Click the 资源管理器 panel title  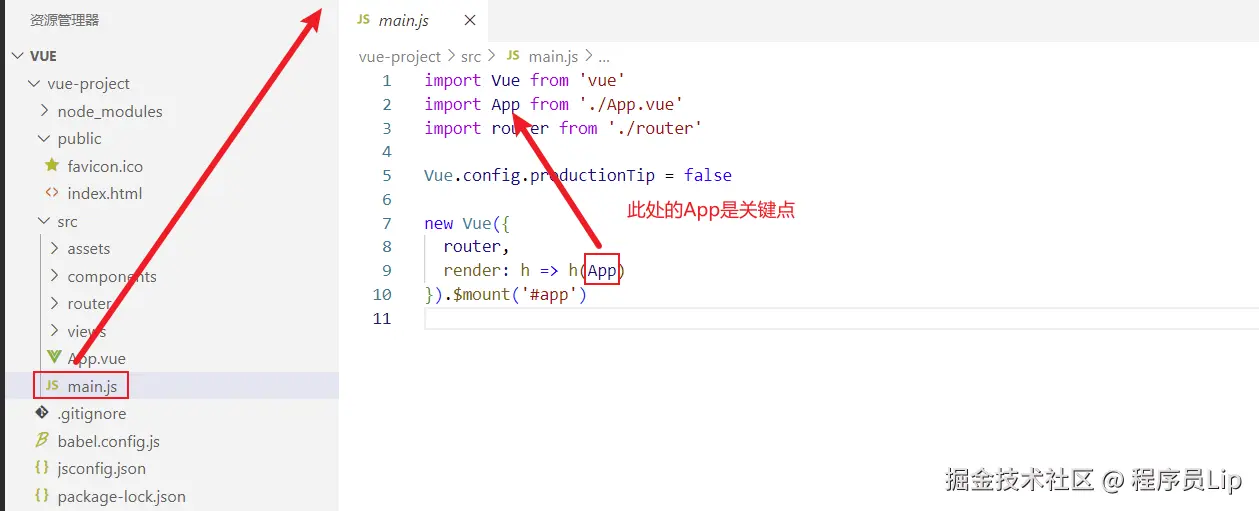[x=64, y=20]
